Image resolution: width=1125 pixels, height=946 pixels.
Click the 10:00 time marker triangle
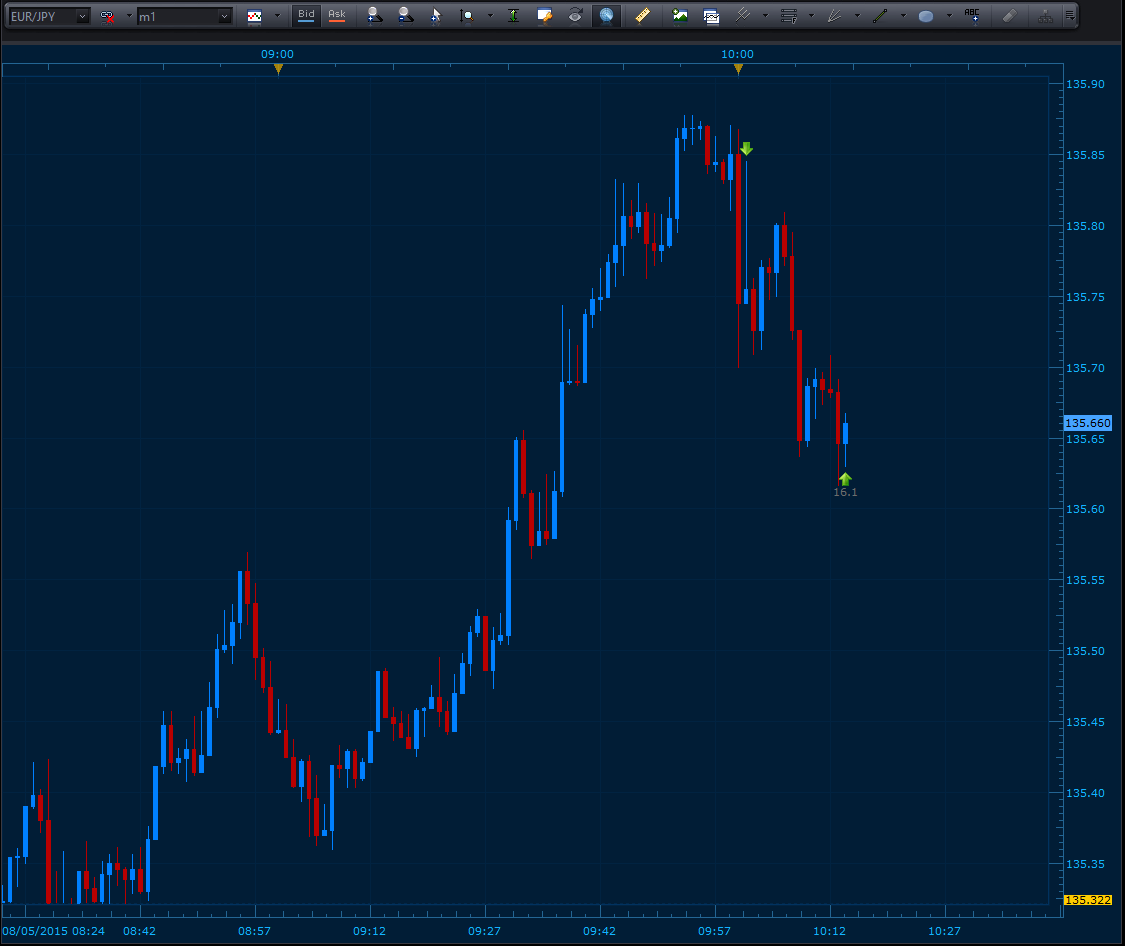(x=738, y=69)
